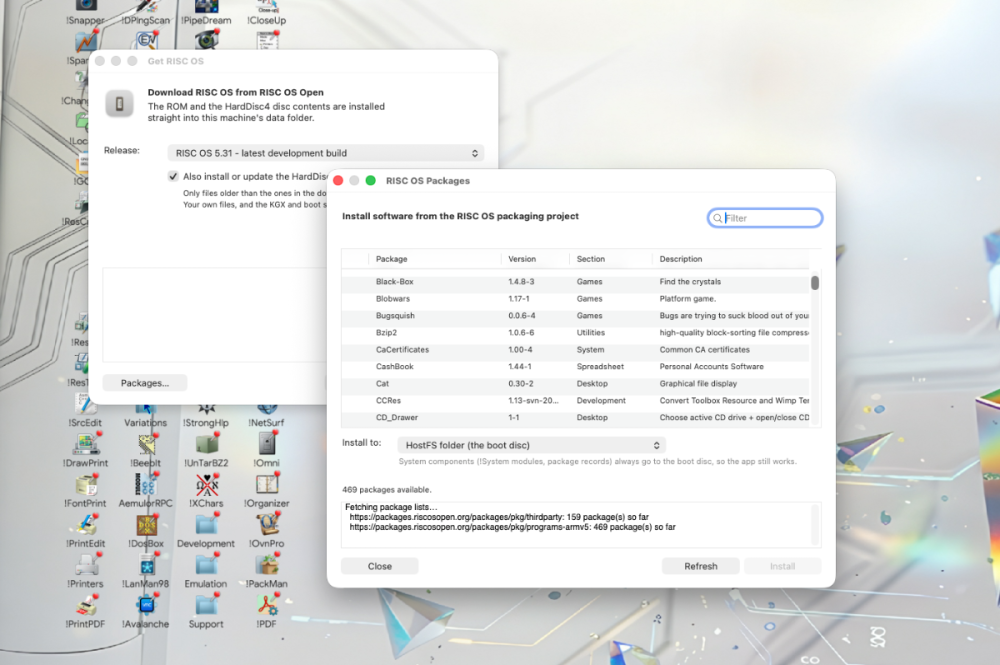This screenshot has height=665, width=1000.
Task: Open the !SrcEdit icon
Action: point(85,405)
